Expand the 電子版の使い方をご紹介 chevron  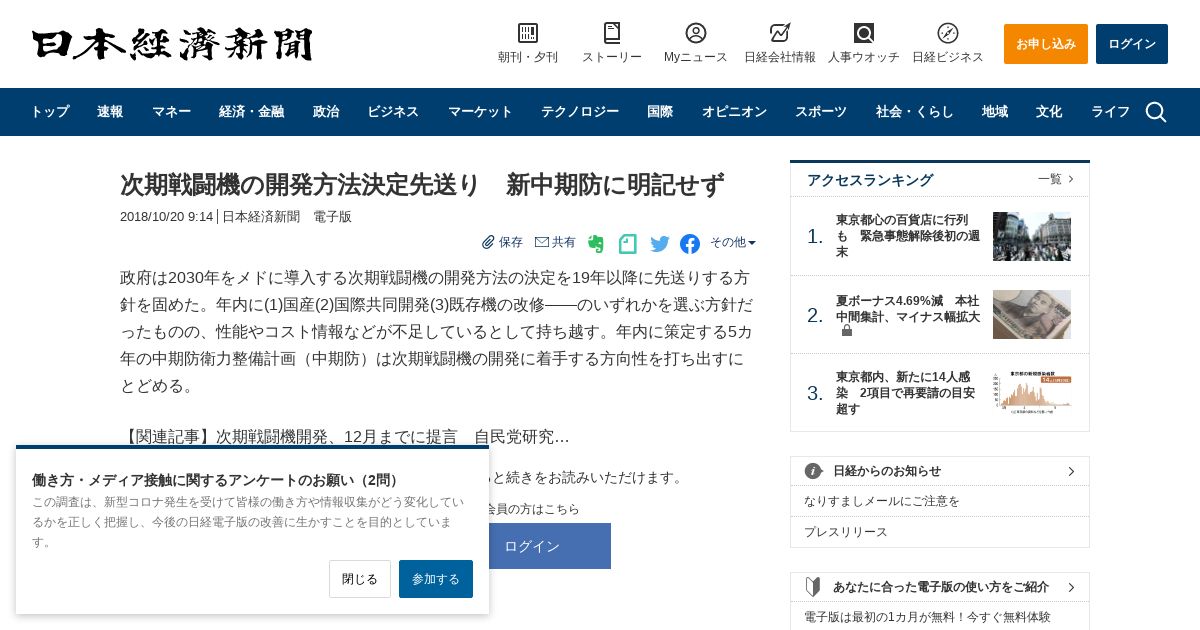pos(1071,587)
